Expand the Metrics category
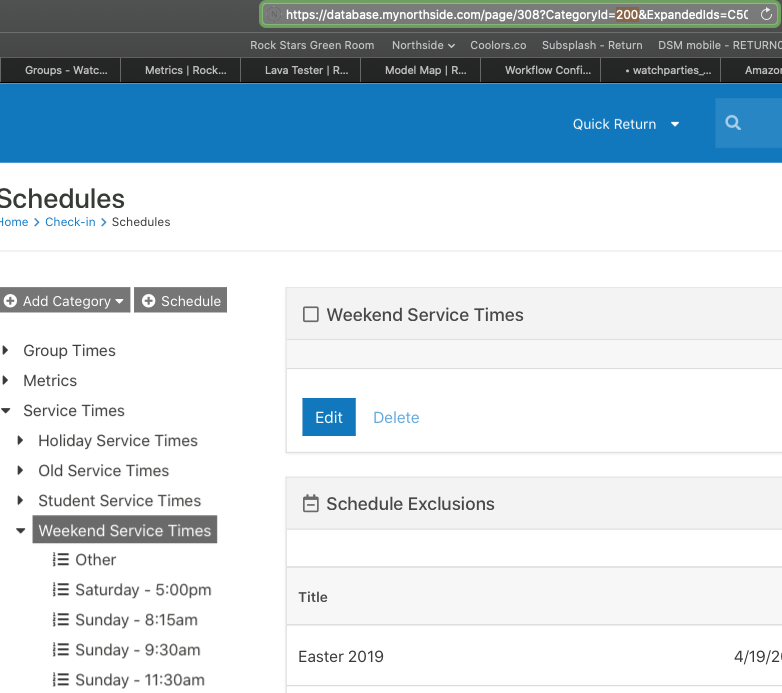Viewport: 782px width, 693px height. pos(5,380)
